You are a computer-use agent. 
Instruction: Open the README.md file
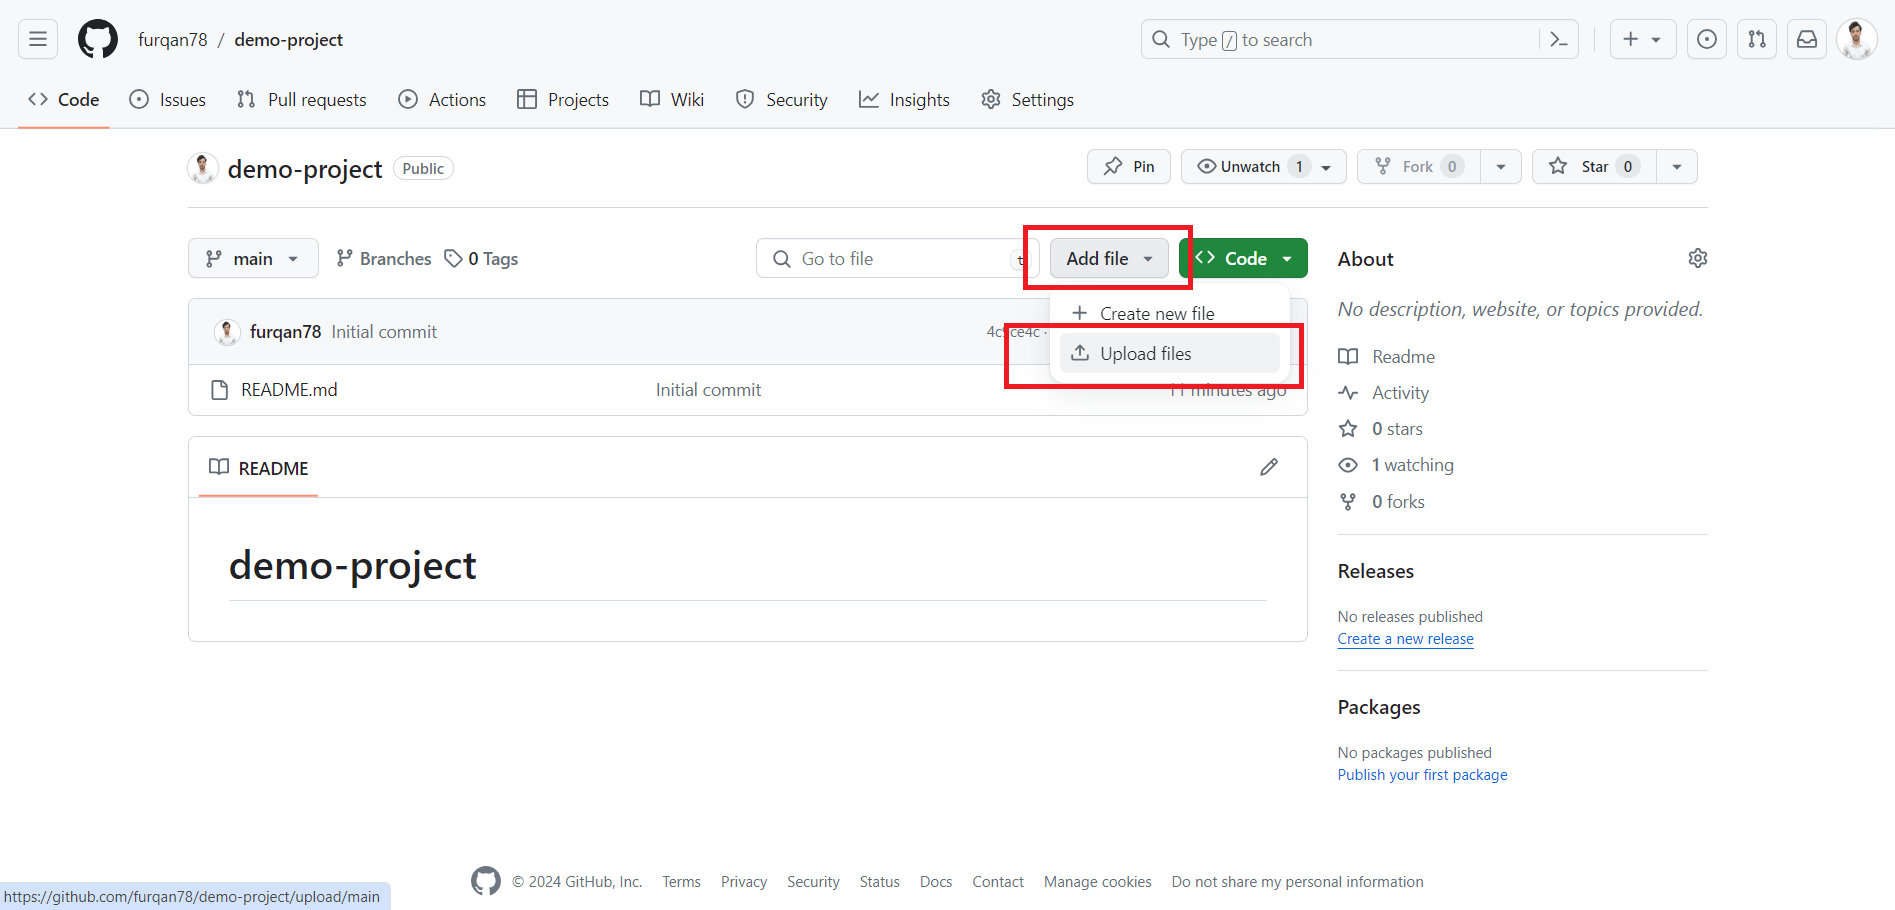(289, 389)
